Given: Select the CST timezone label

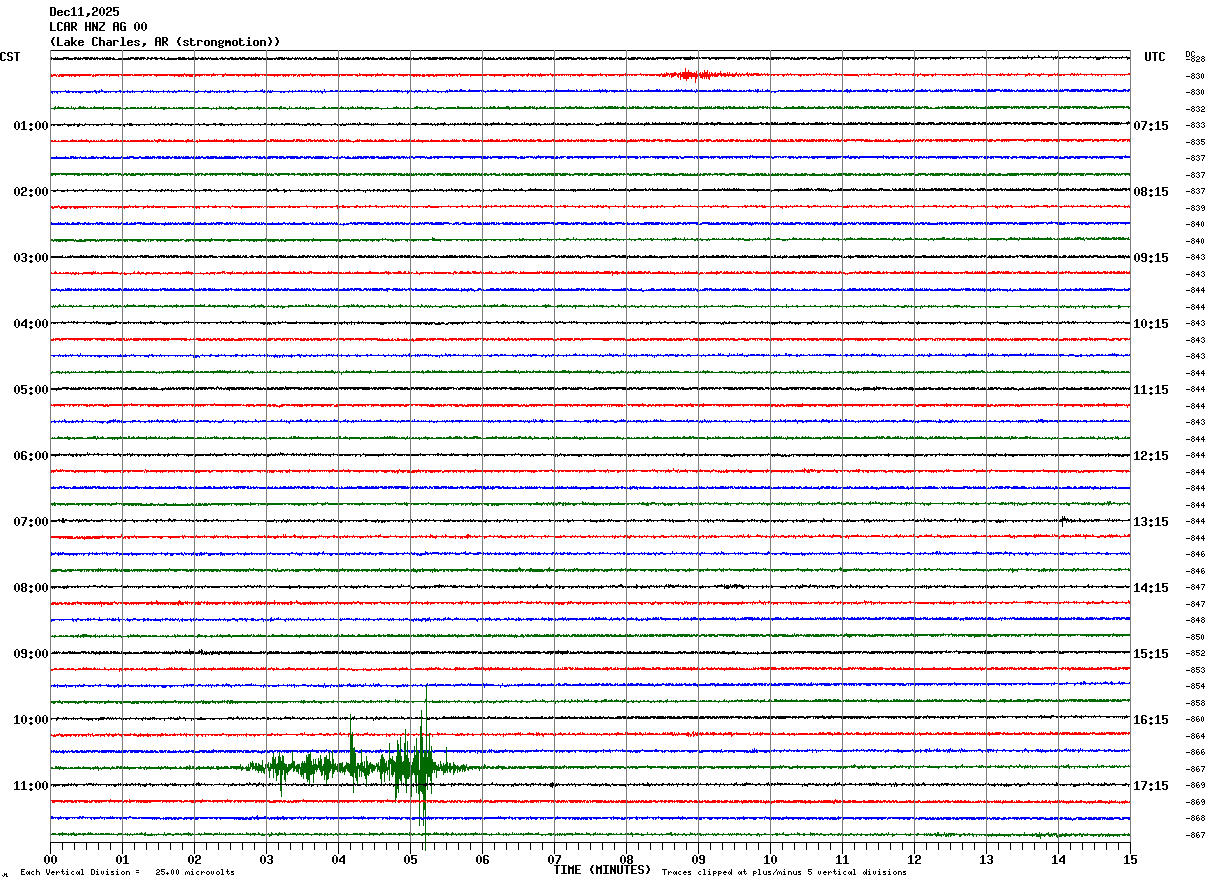Looking at the screenshot, I should click(10, 57).
